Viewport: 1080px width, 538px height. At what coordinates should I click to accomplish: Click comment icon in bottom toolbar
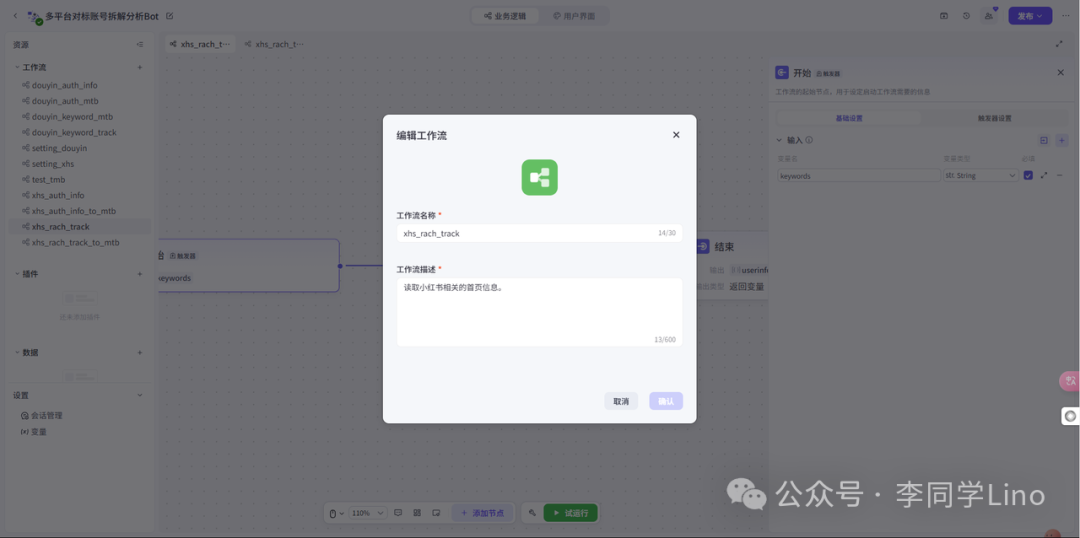(x=397, y=513)
